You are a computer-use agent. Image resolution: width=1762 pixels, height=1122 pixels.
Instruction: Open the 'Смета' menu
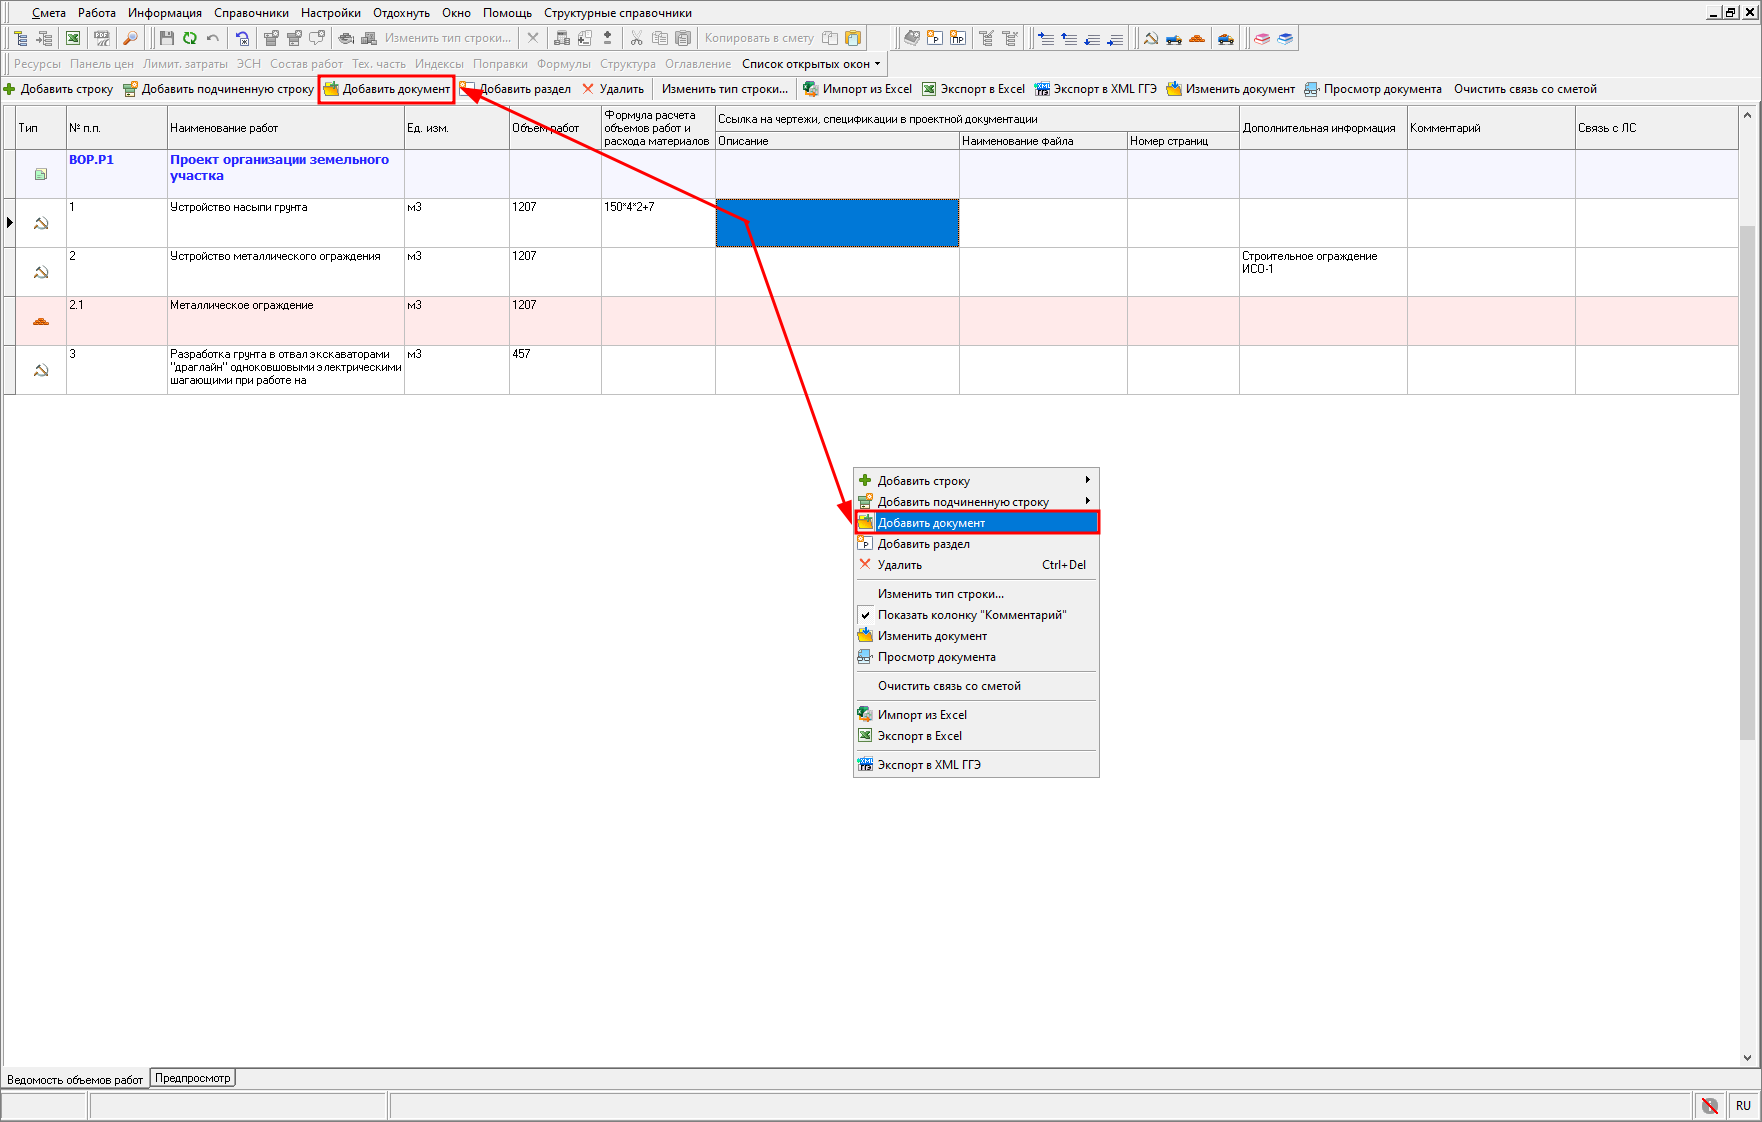(x=48, y=13)
